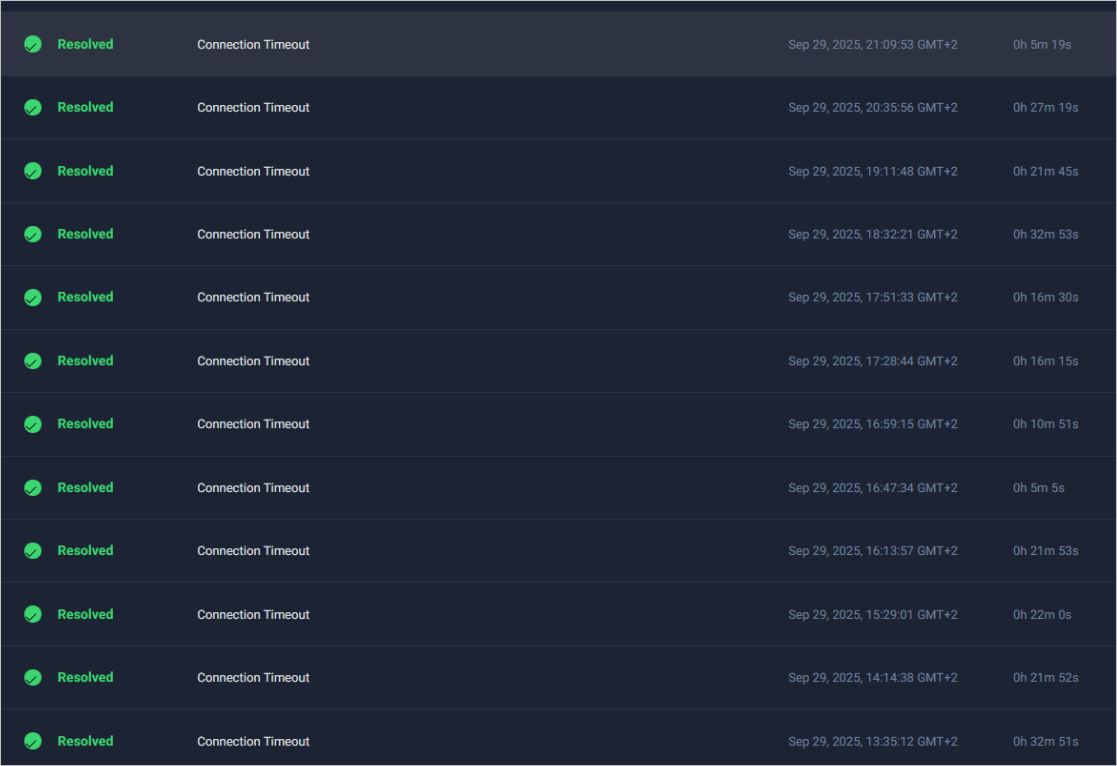Click the resolved status icon for the 14:14:38 incident

pos(33,678)
